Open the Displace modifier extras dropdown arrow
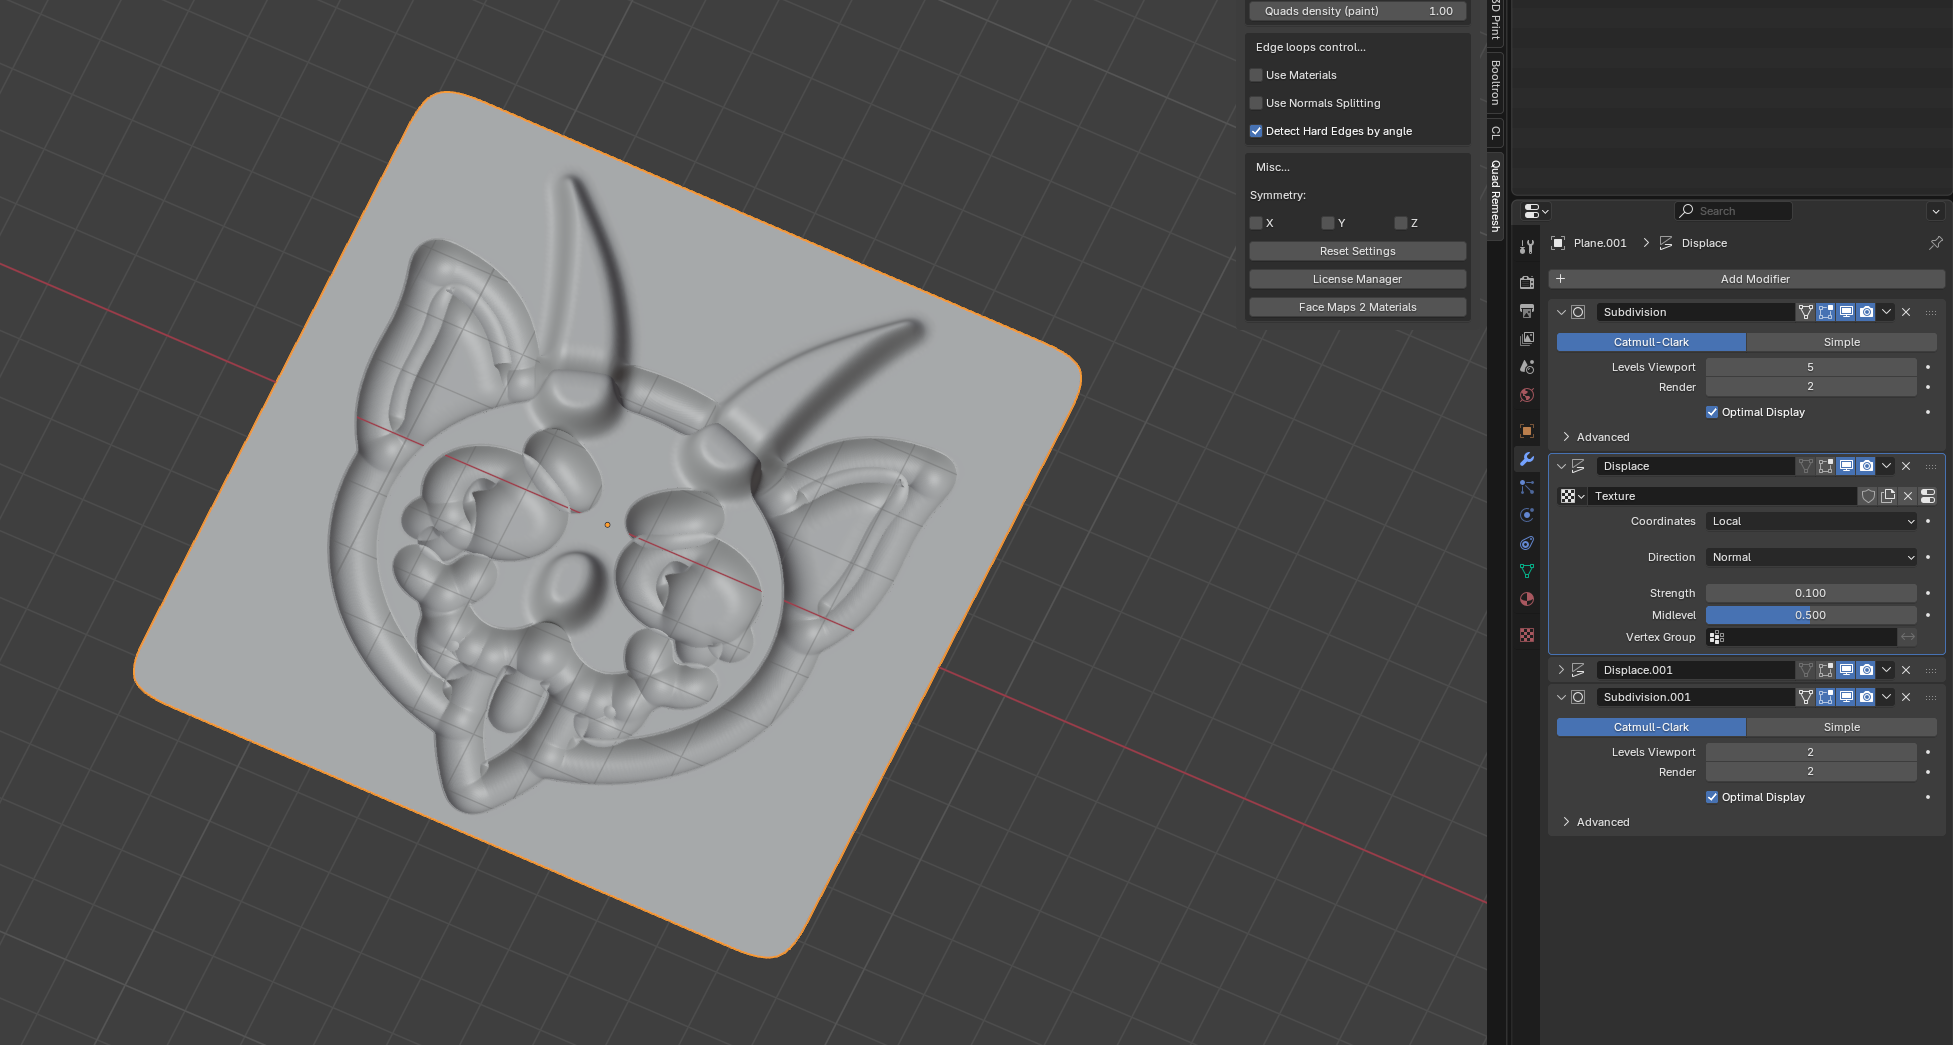Image resolution: width=1953 pixels, height=1045 pixels. pyautogui.click(x=1886, y=466)
